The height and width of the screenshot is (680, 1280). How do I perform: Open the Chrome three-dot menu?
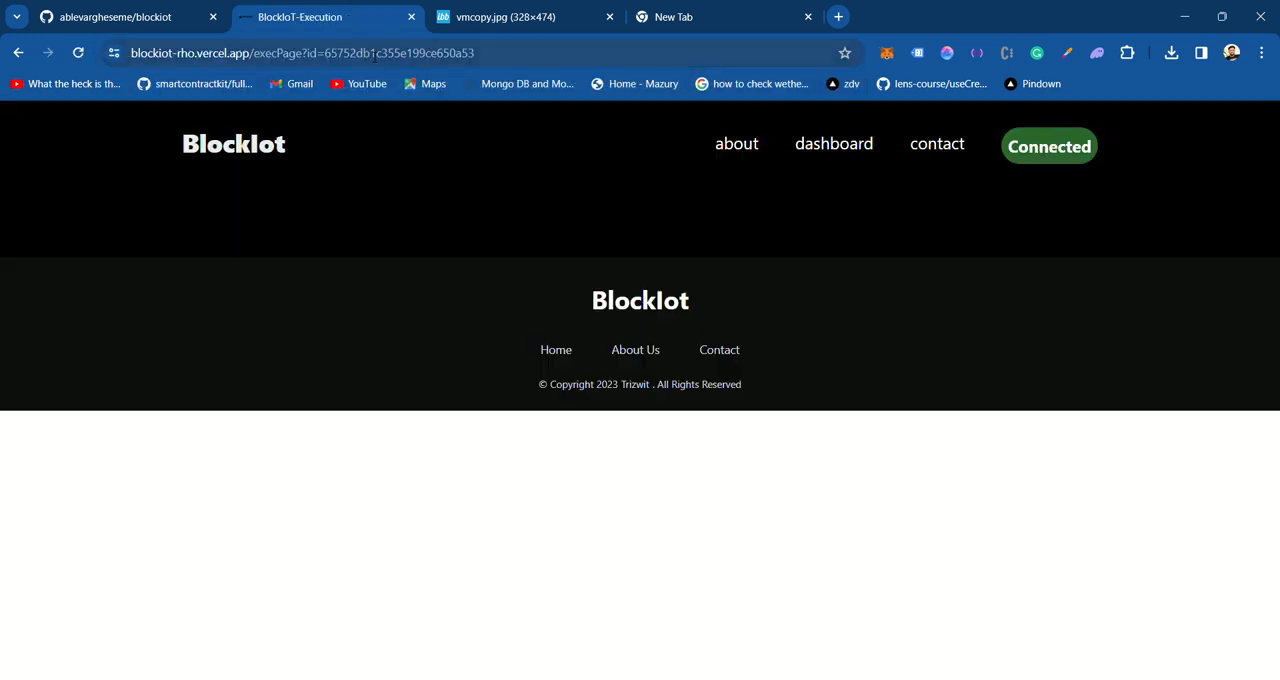tap(1261, 53)
